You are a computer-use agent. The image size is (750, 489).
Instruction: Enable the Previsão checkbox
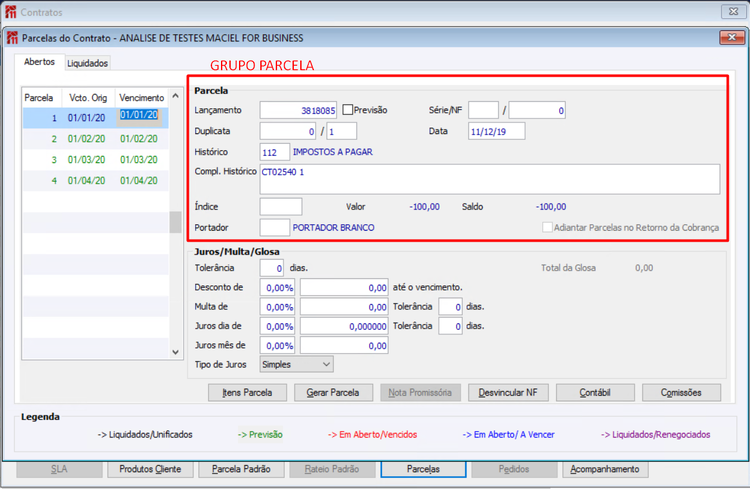tap(348, 110)
